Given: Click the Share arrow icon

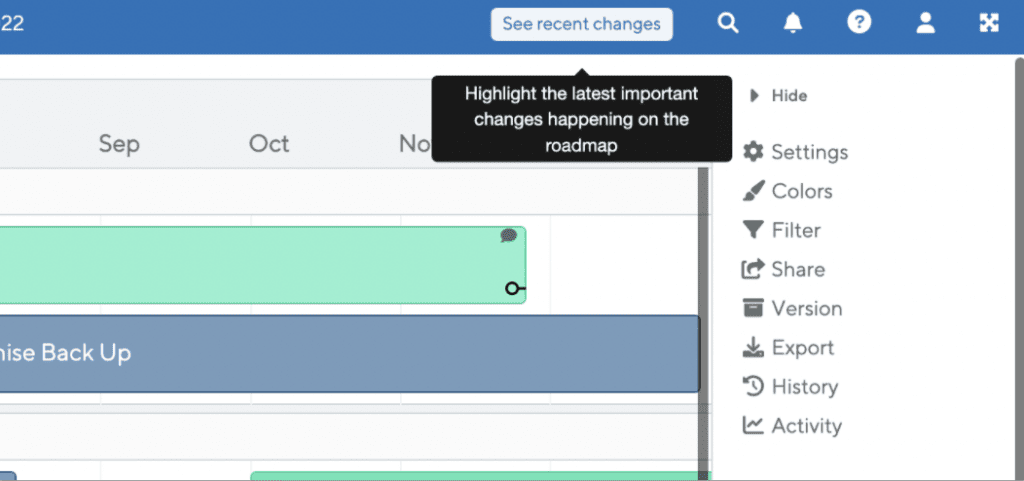Looking at the screenshot, I should (x=753, y=269).
